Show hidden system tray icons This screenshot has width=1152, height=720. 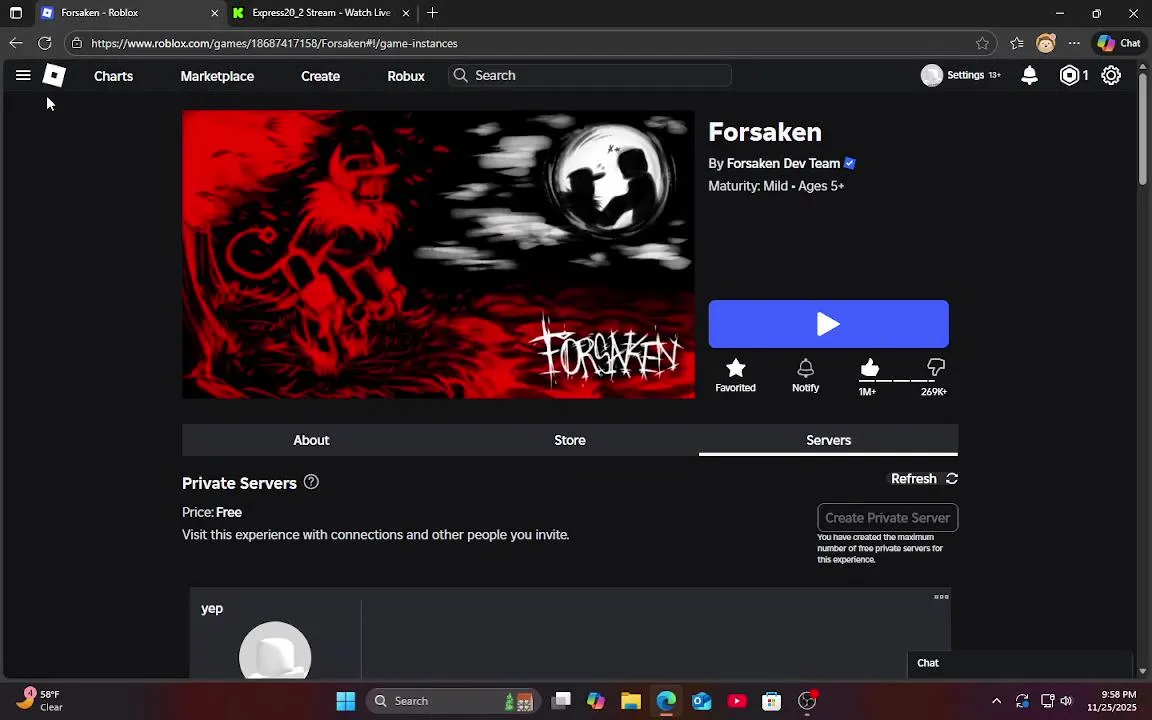point(996,701)
